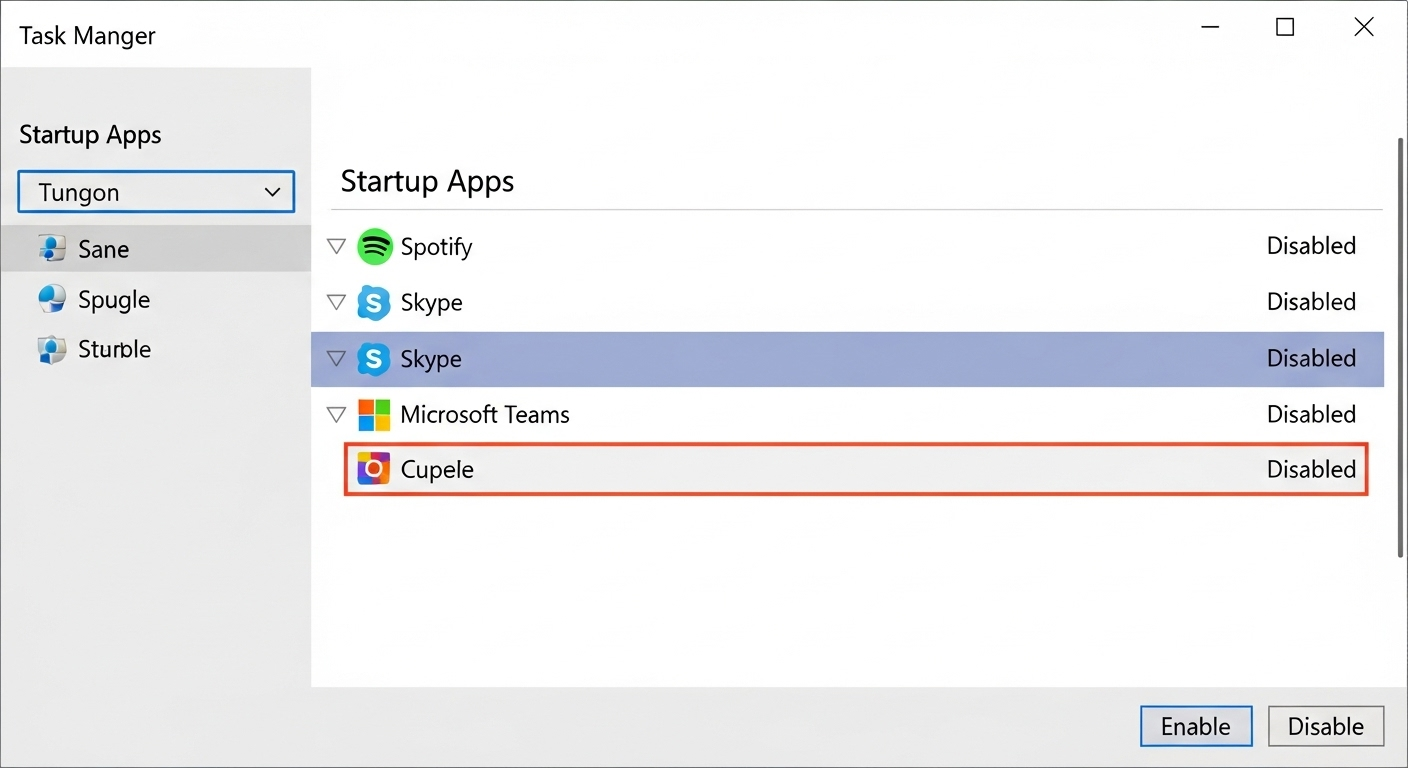Select the Cupele startup entry

pos(700,469)
